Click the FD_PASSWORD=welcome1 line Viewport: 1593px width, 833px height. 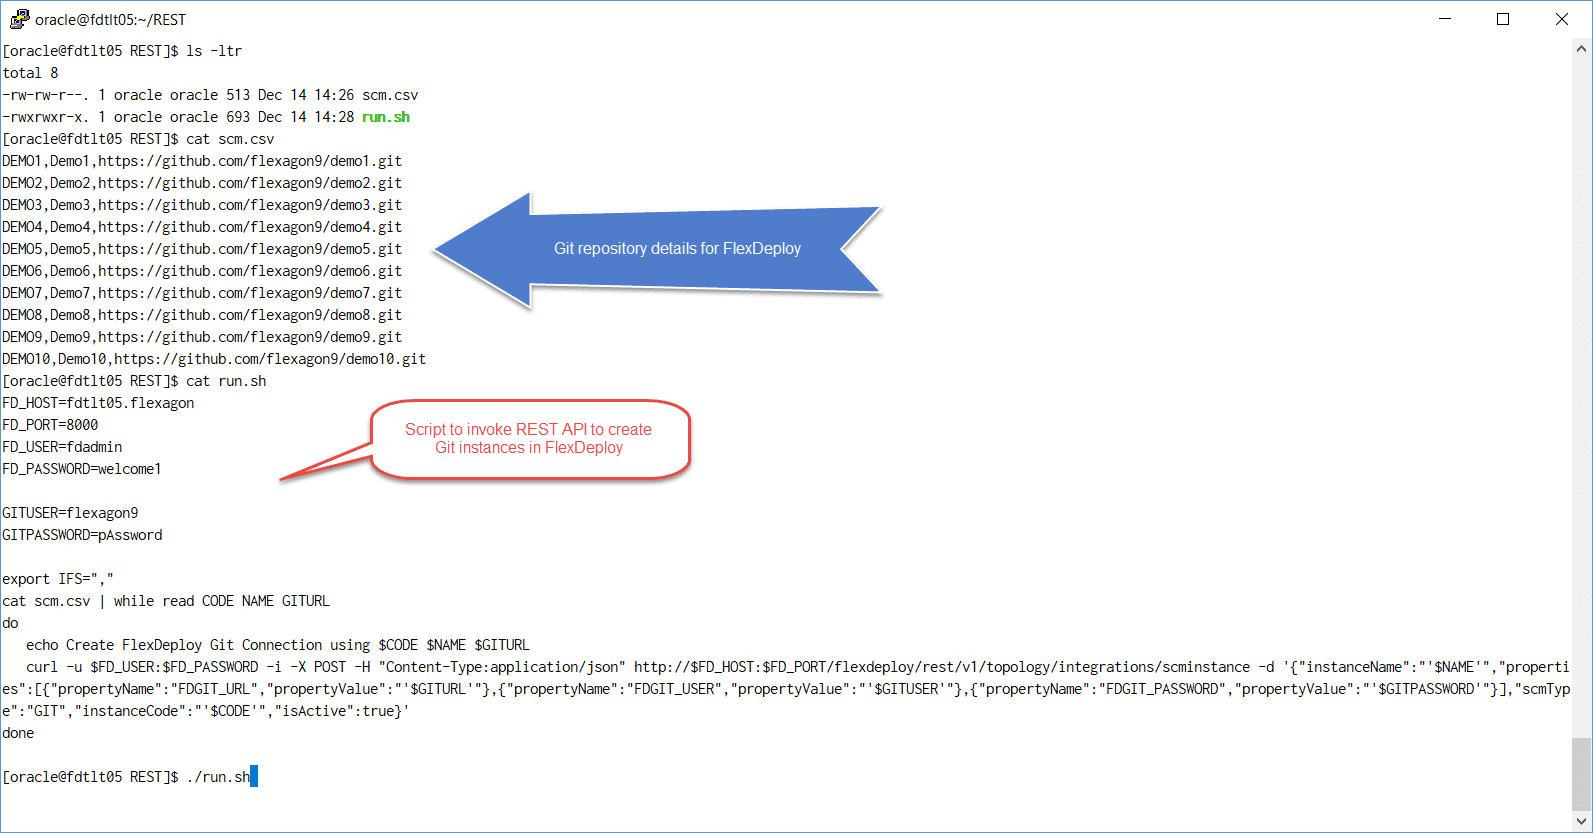(x=82, y=469)
